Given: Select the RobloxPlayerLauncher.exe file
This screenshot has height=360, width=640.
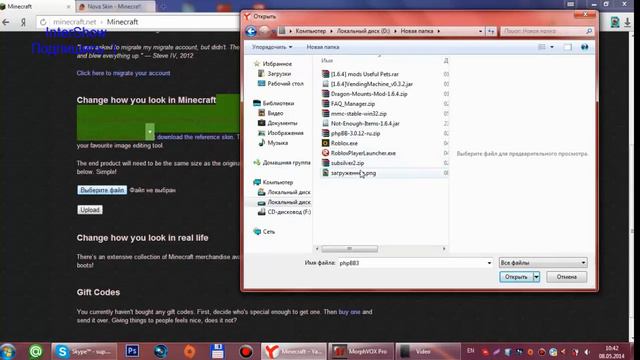Looking at the screenshot, I should 363,153.
